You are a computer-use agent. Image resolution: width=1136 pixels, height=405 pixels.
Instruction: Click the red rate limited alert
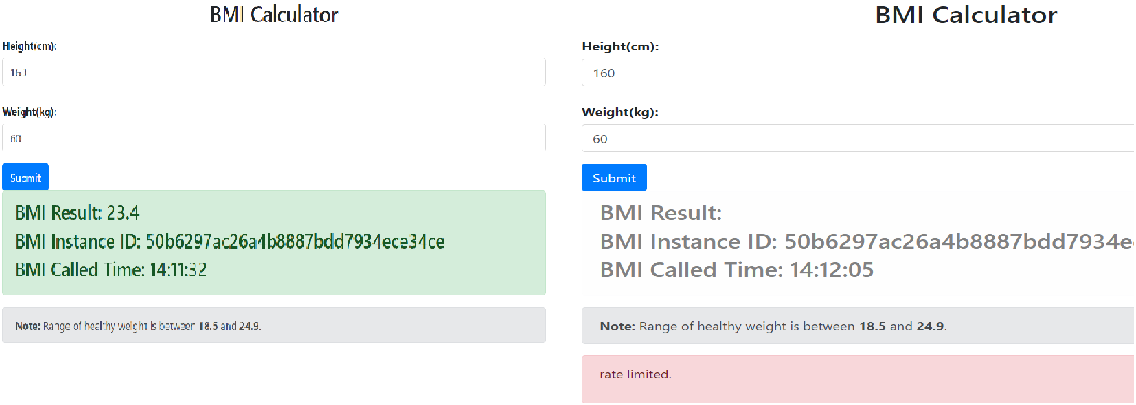(x=858, y=375)
